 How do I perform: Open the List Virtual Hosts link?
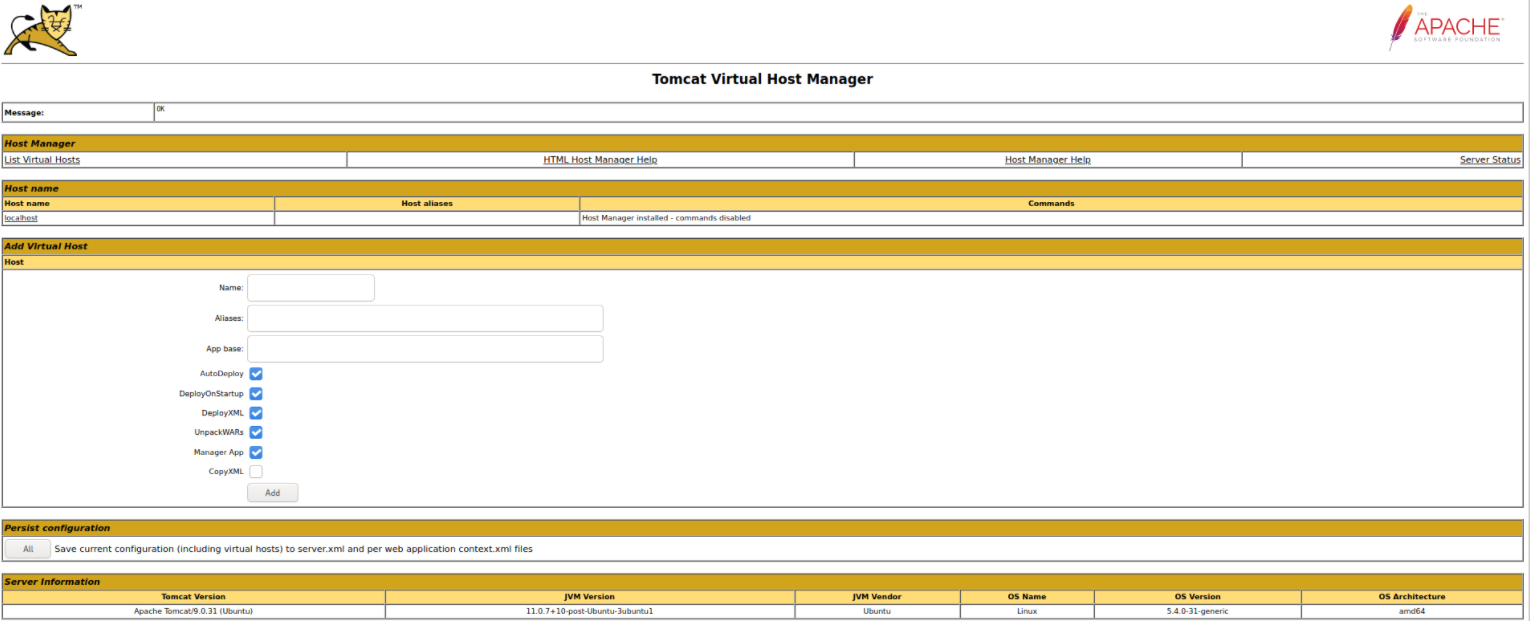point(42,160)
